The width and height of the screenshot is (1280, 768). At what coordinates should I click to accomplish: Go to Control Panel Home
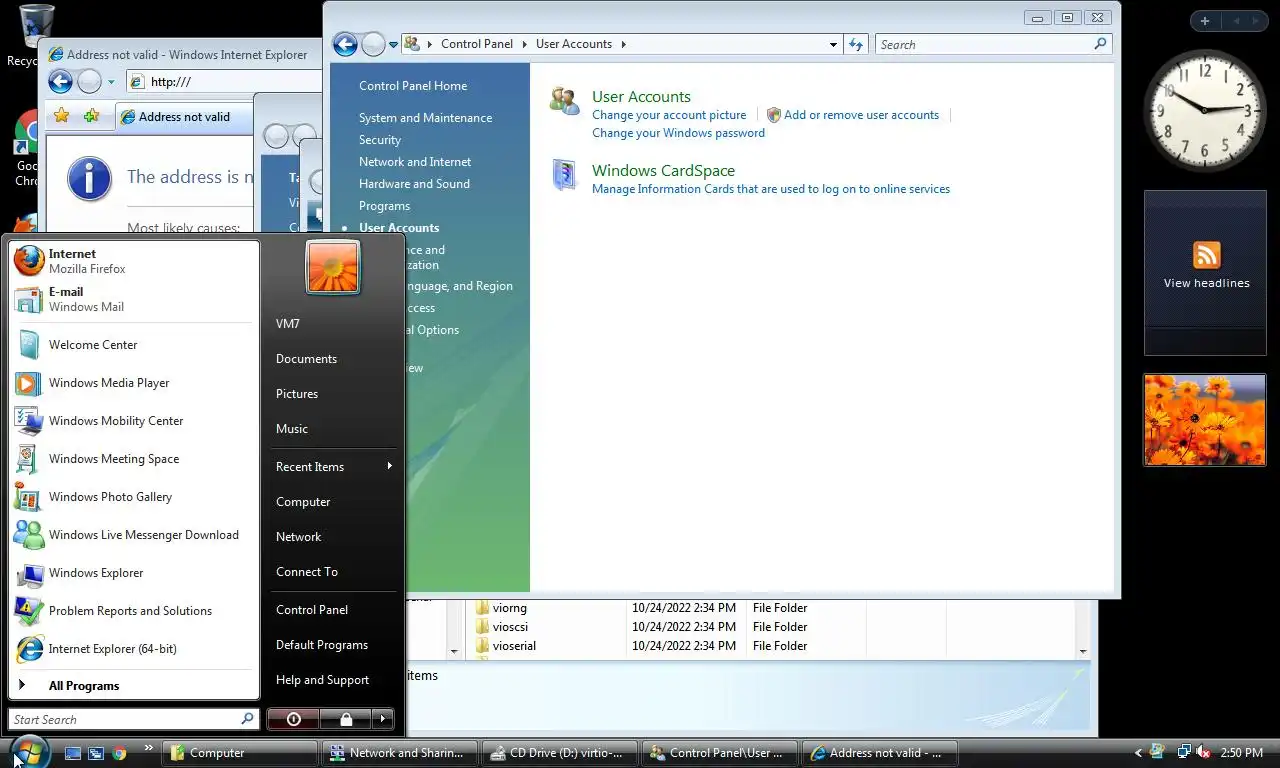(413, 86)
